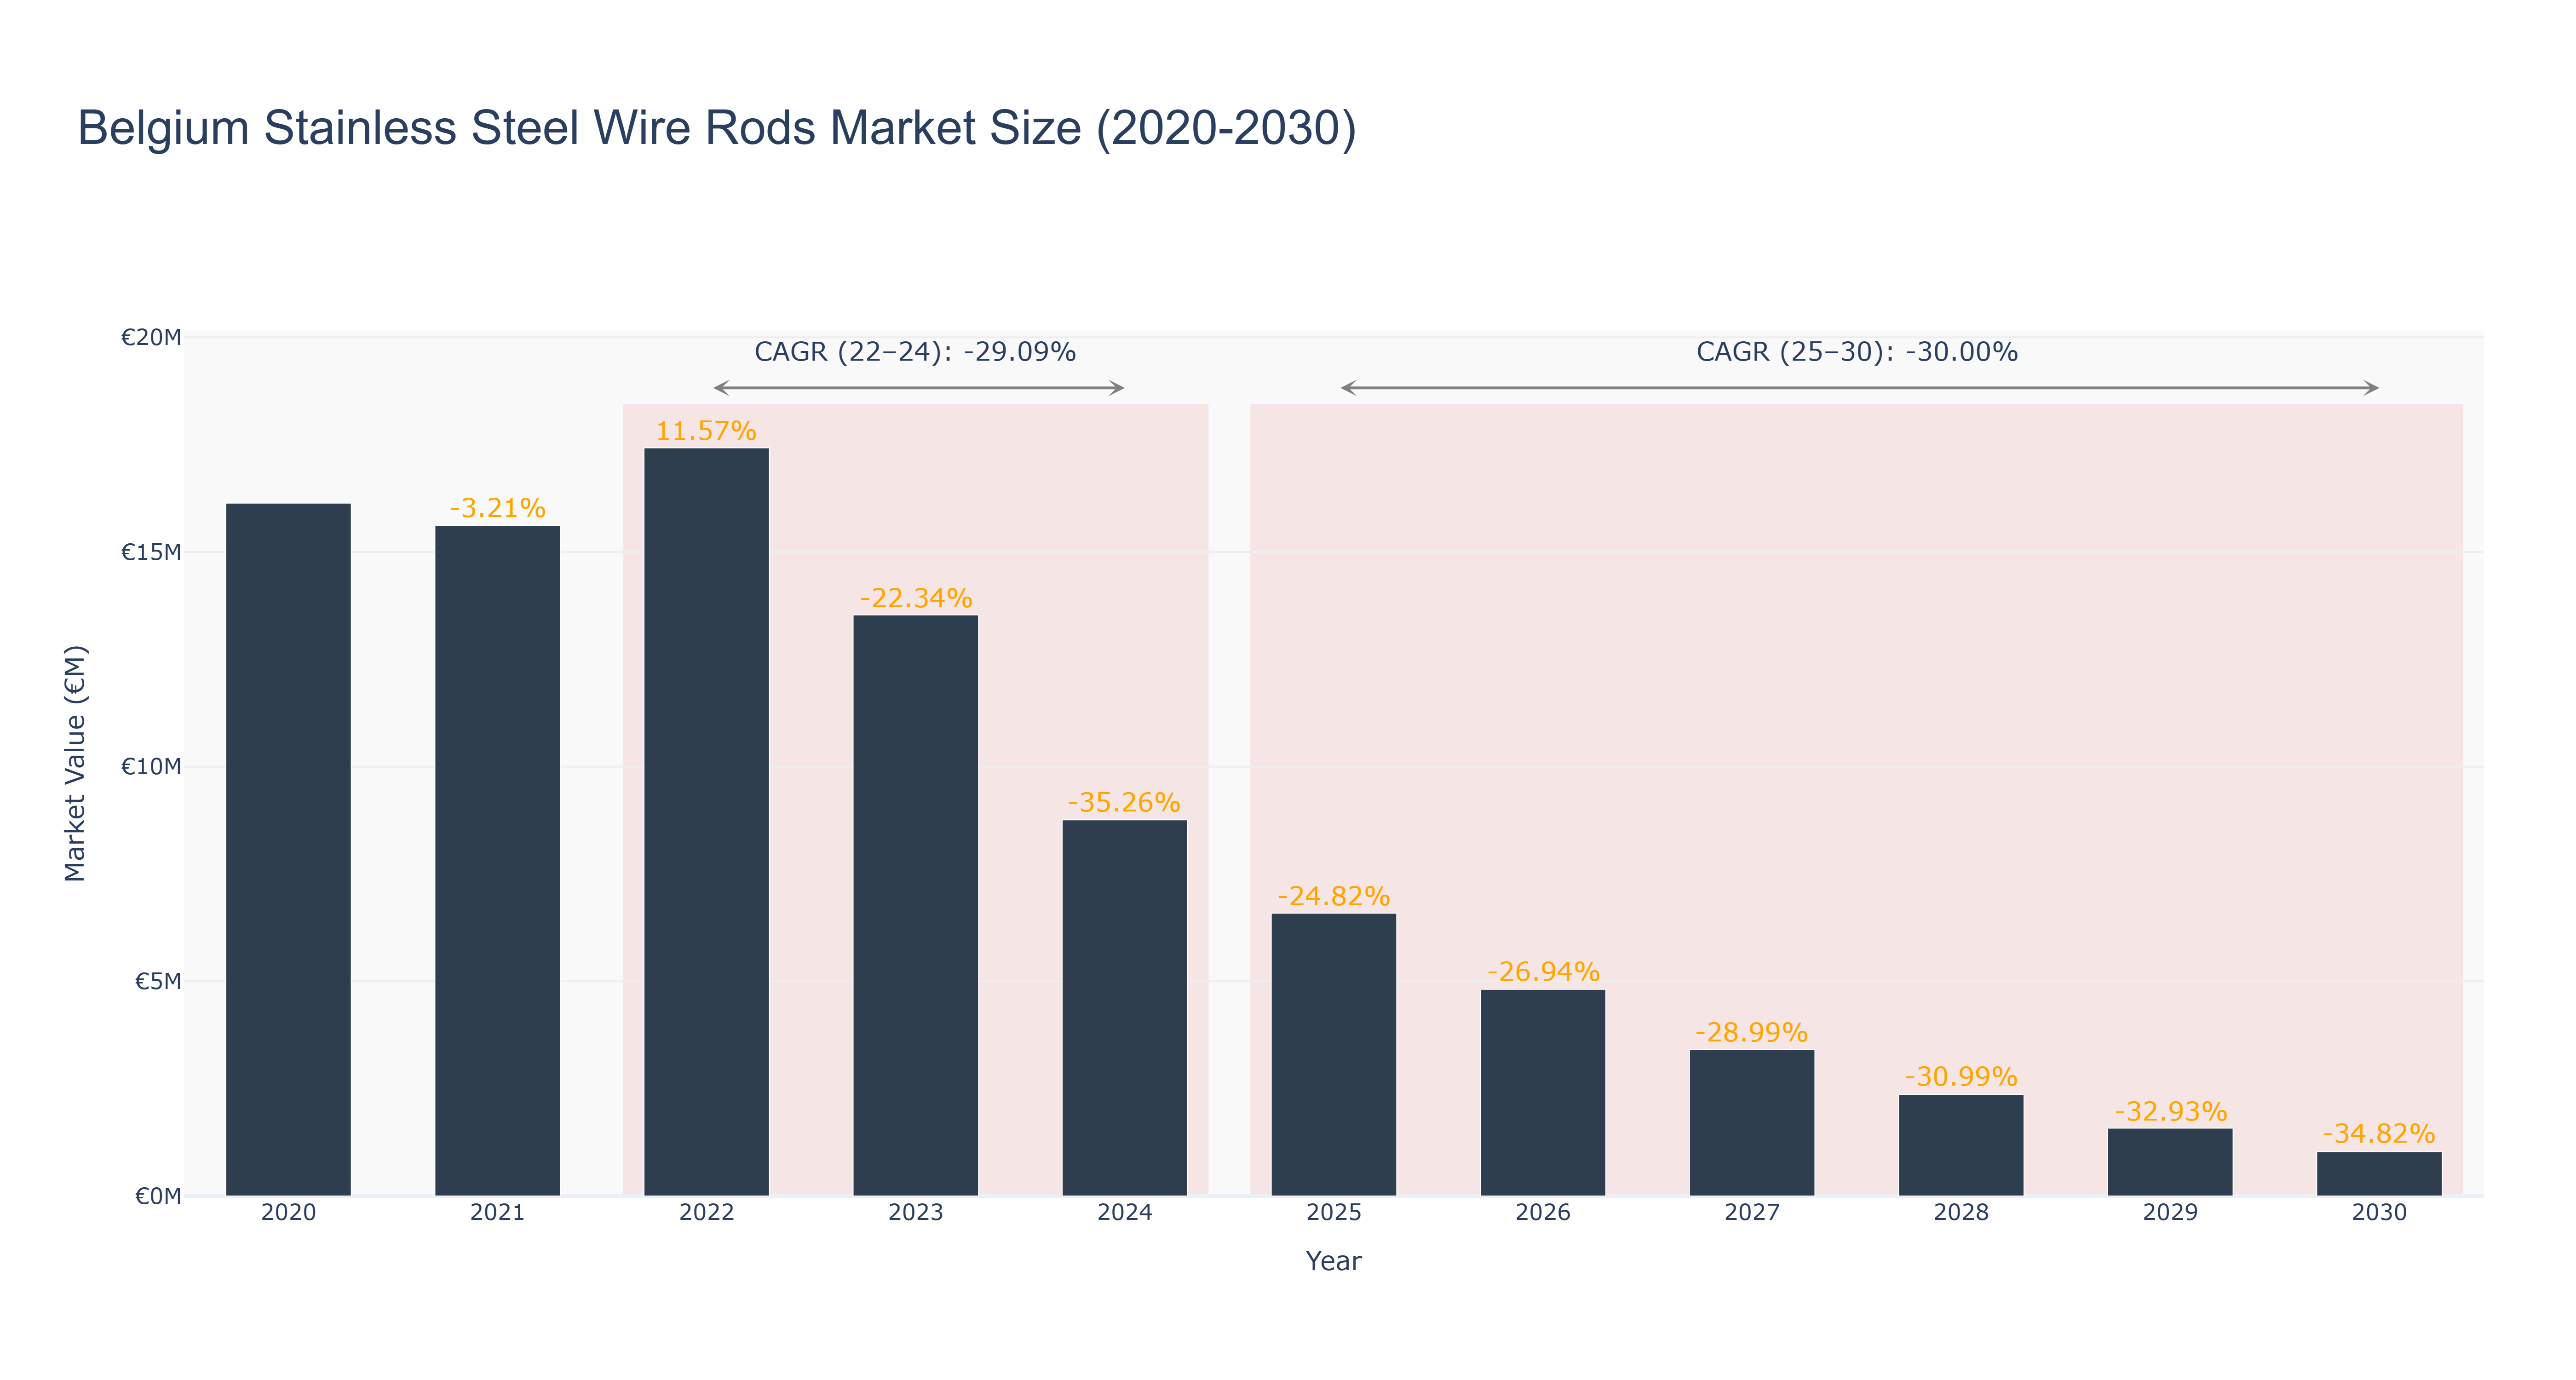Click the 'CAGR (25–30): -30.00%' annotation
The image size is (2576, 1380).
coord(1857,352)
